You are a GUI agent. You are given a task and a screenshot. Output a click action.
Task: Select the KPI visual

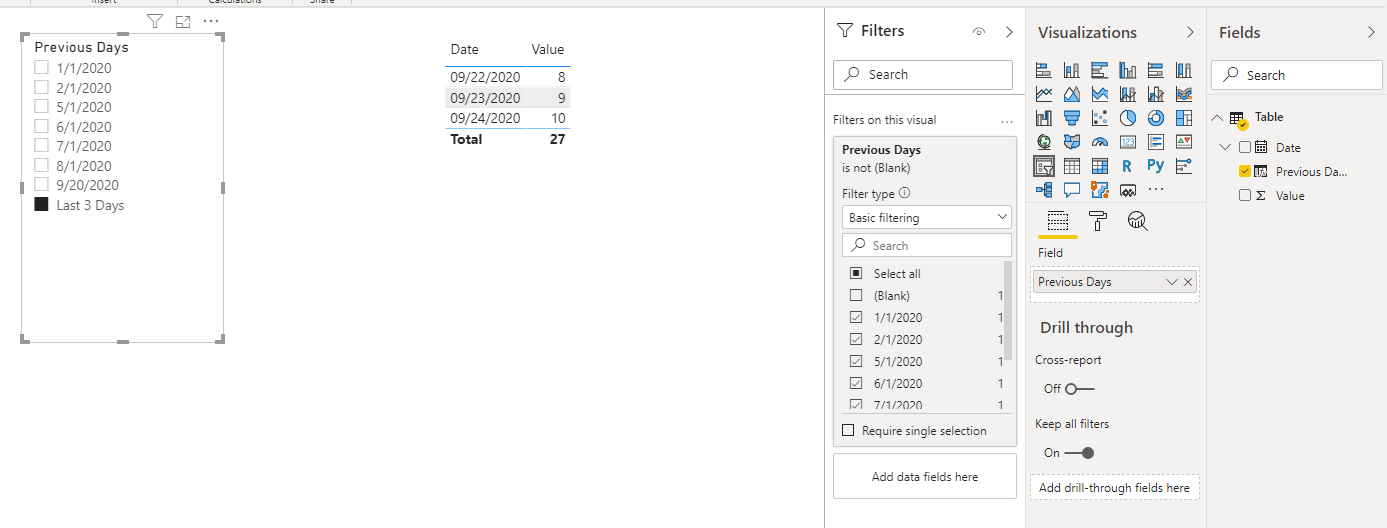(1184, 142)
